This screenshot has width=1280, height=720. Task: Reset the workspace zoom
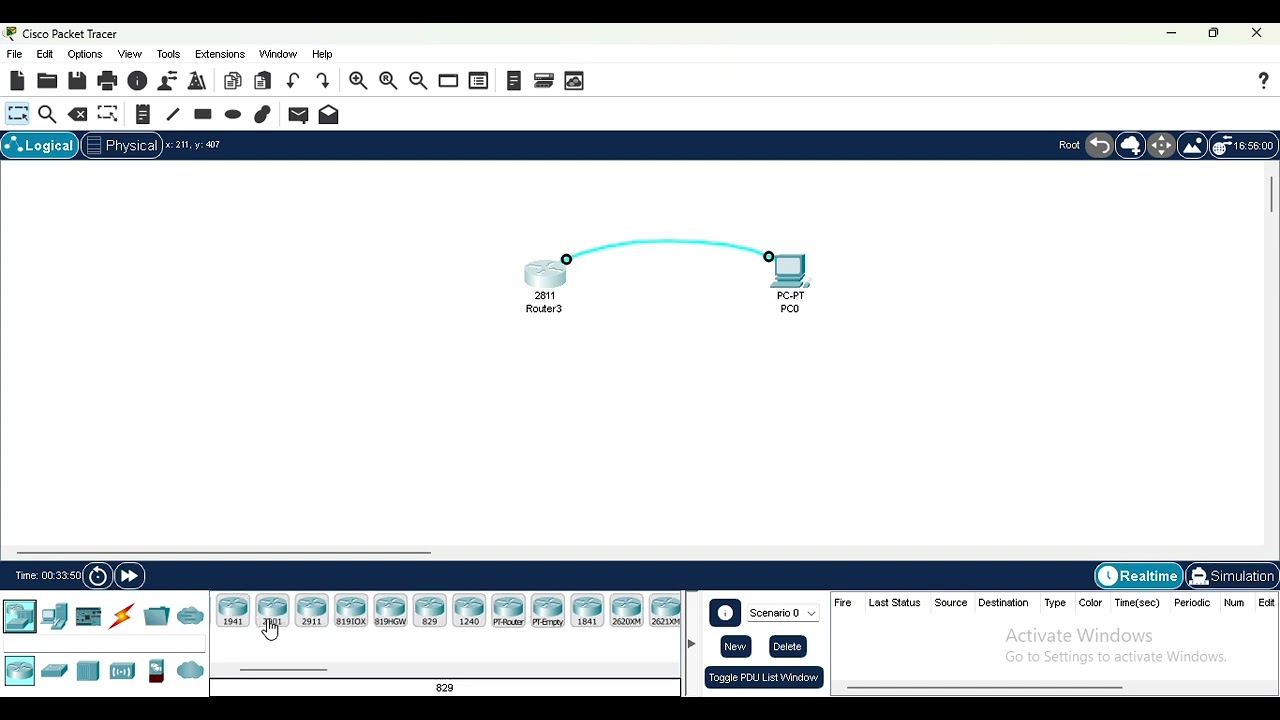pos(388,81)
